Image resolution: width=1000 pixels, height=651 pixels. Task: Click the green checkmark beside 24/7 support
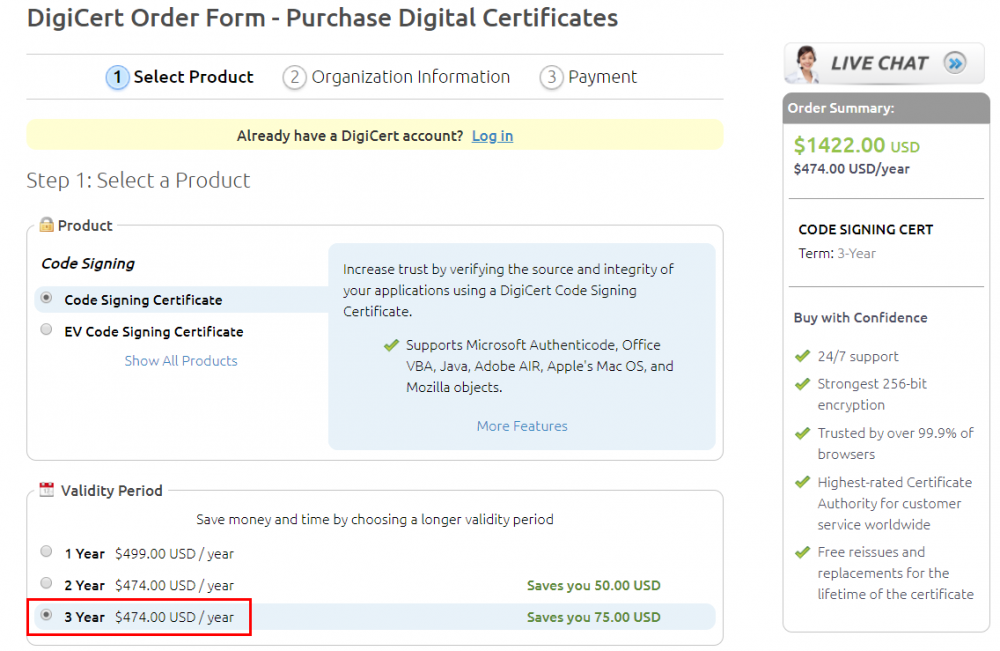pos(802,356)
